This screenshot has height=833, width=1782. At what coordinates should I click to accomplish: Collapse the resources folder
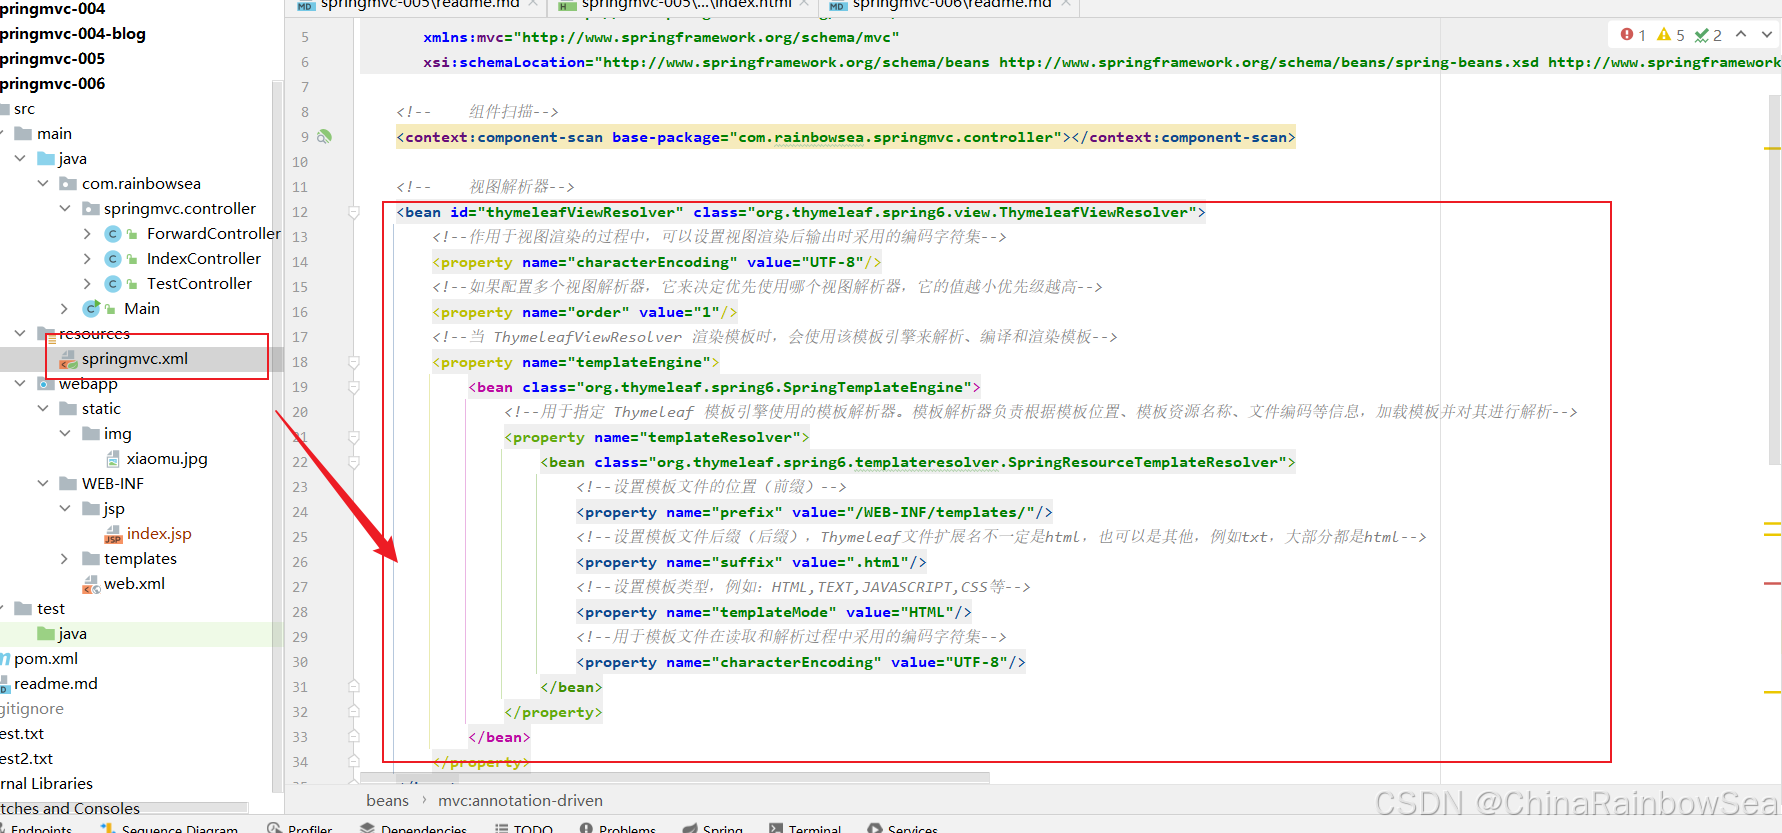(x=20, y=333)
